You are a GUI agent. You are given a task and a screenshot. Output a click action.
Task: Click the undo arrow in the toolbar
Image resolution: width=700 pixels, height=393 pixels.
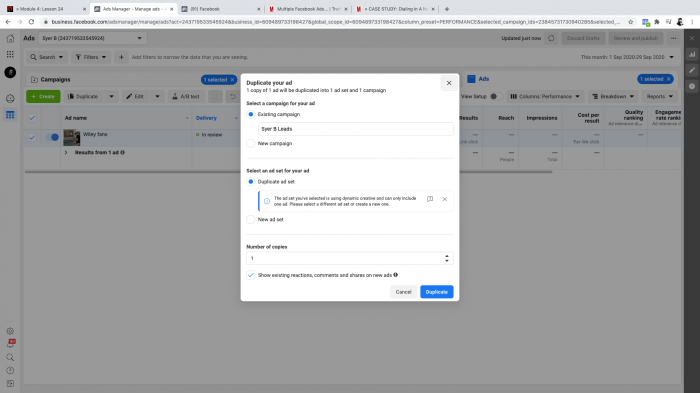[233, 96]
